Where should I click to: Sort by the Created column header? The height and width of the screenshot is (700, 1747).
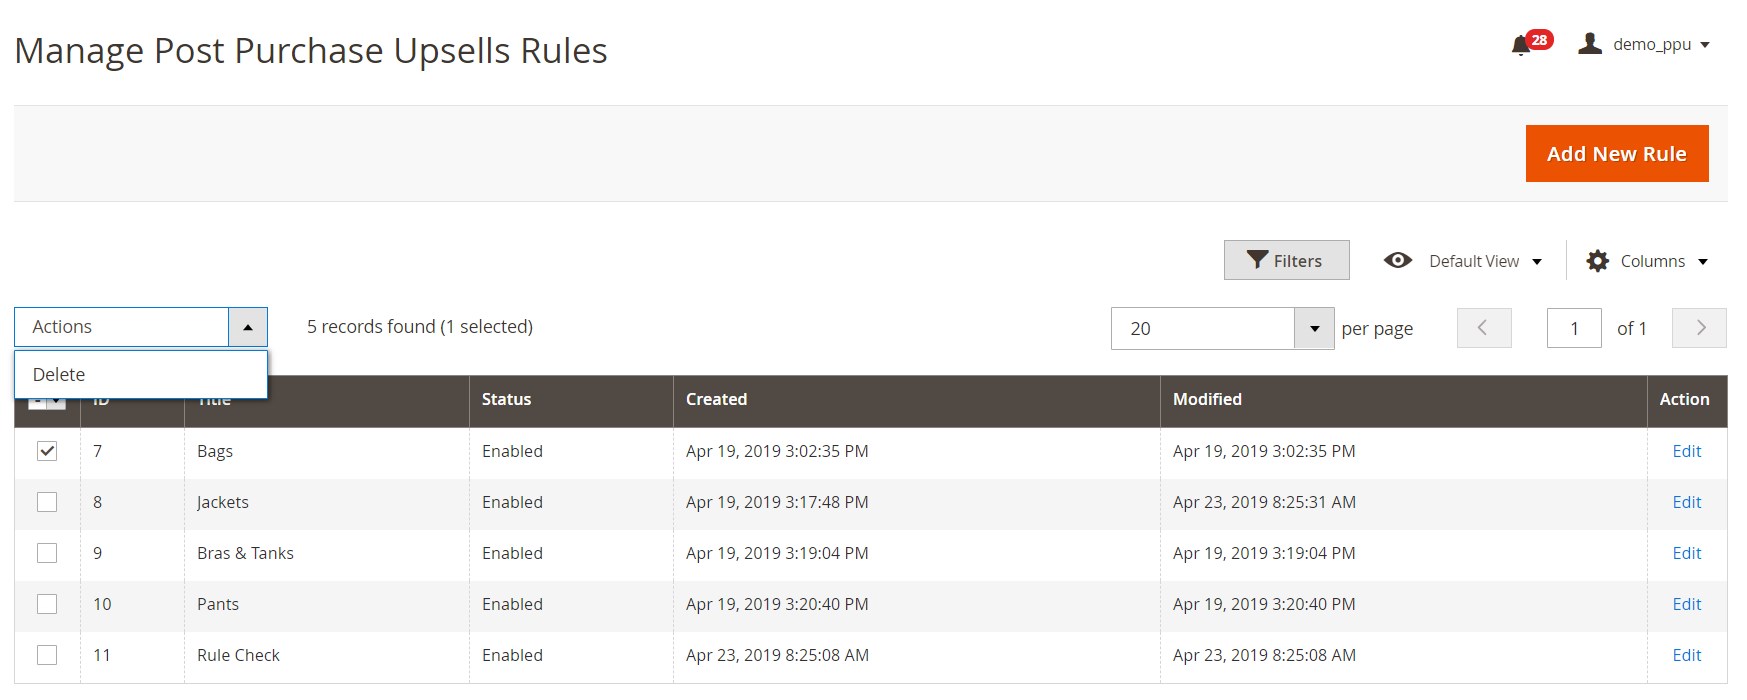716,399
